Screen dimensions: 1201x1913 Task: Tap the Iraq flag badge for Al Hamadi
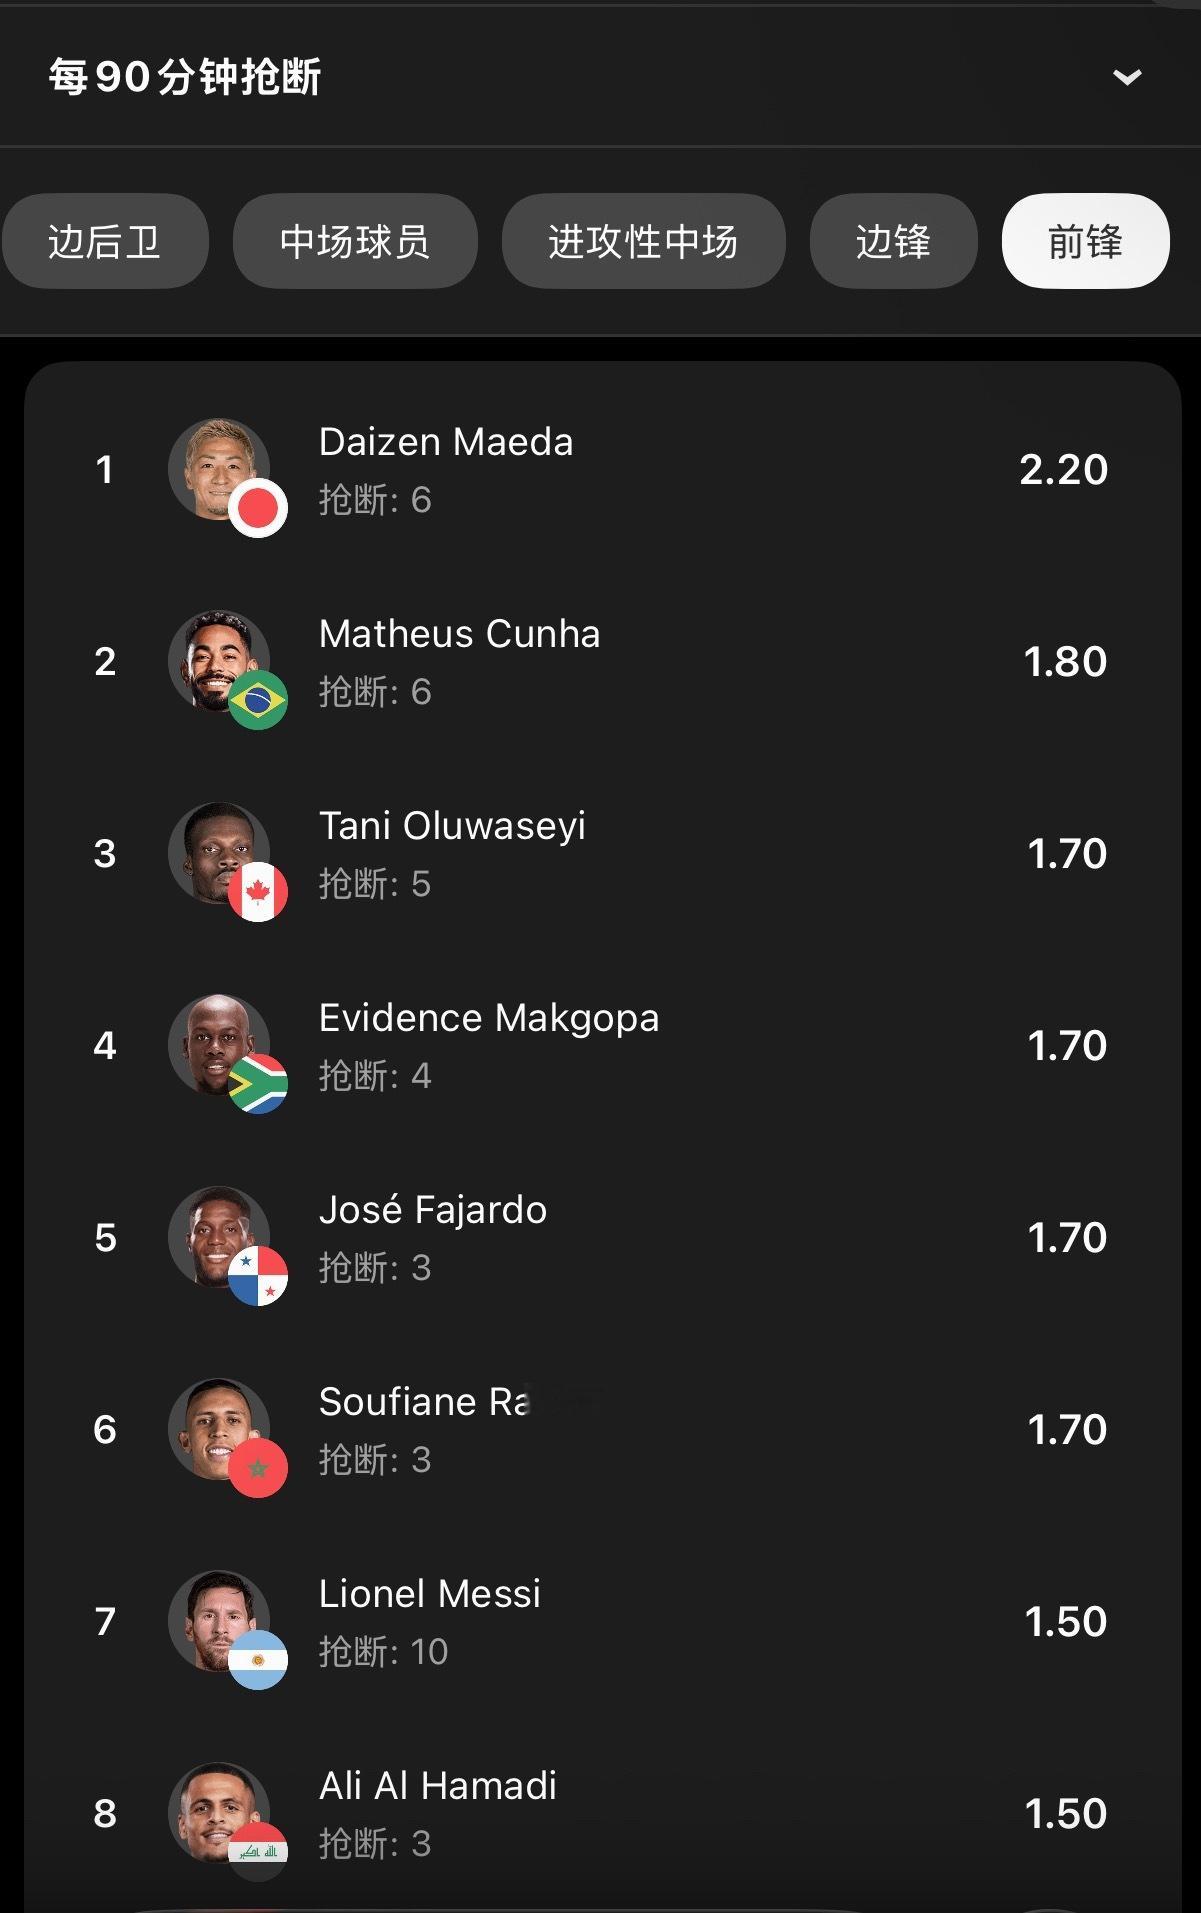pos(258,1852)
